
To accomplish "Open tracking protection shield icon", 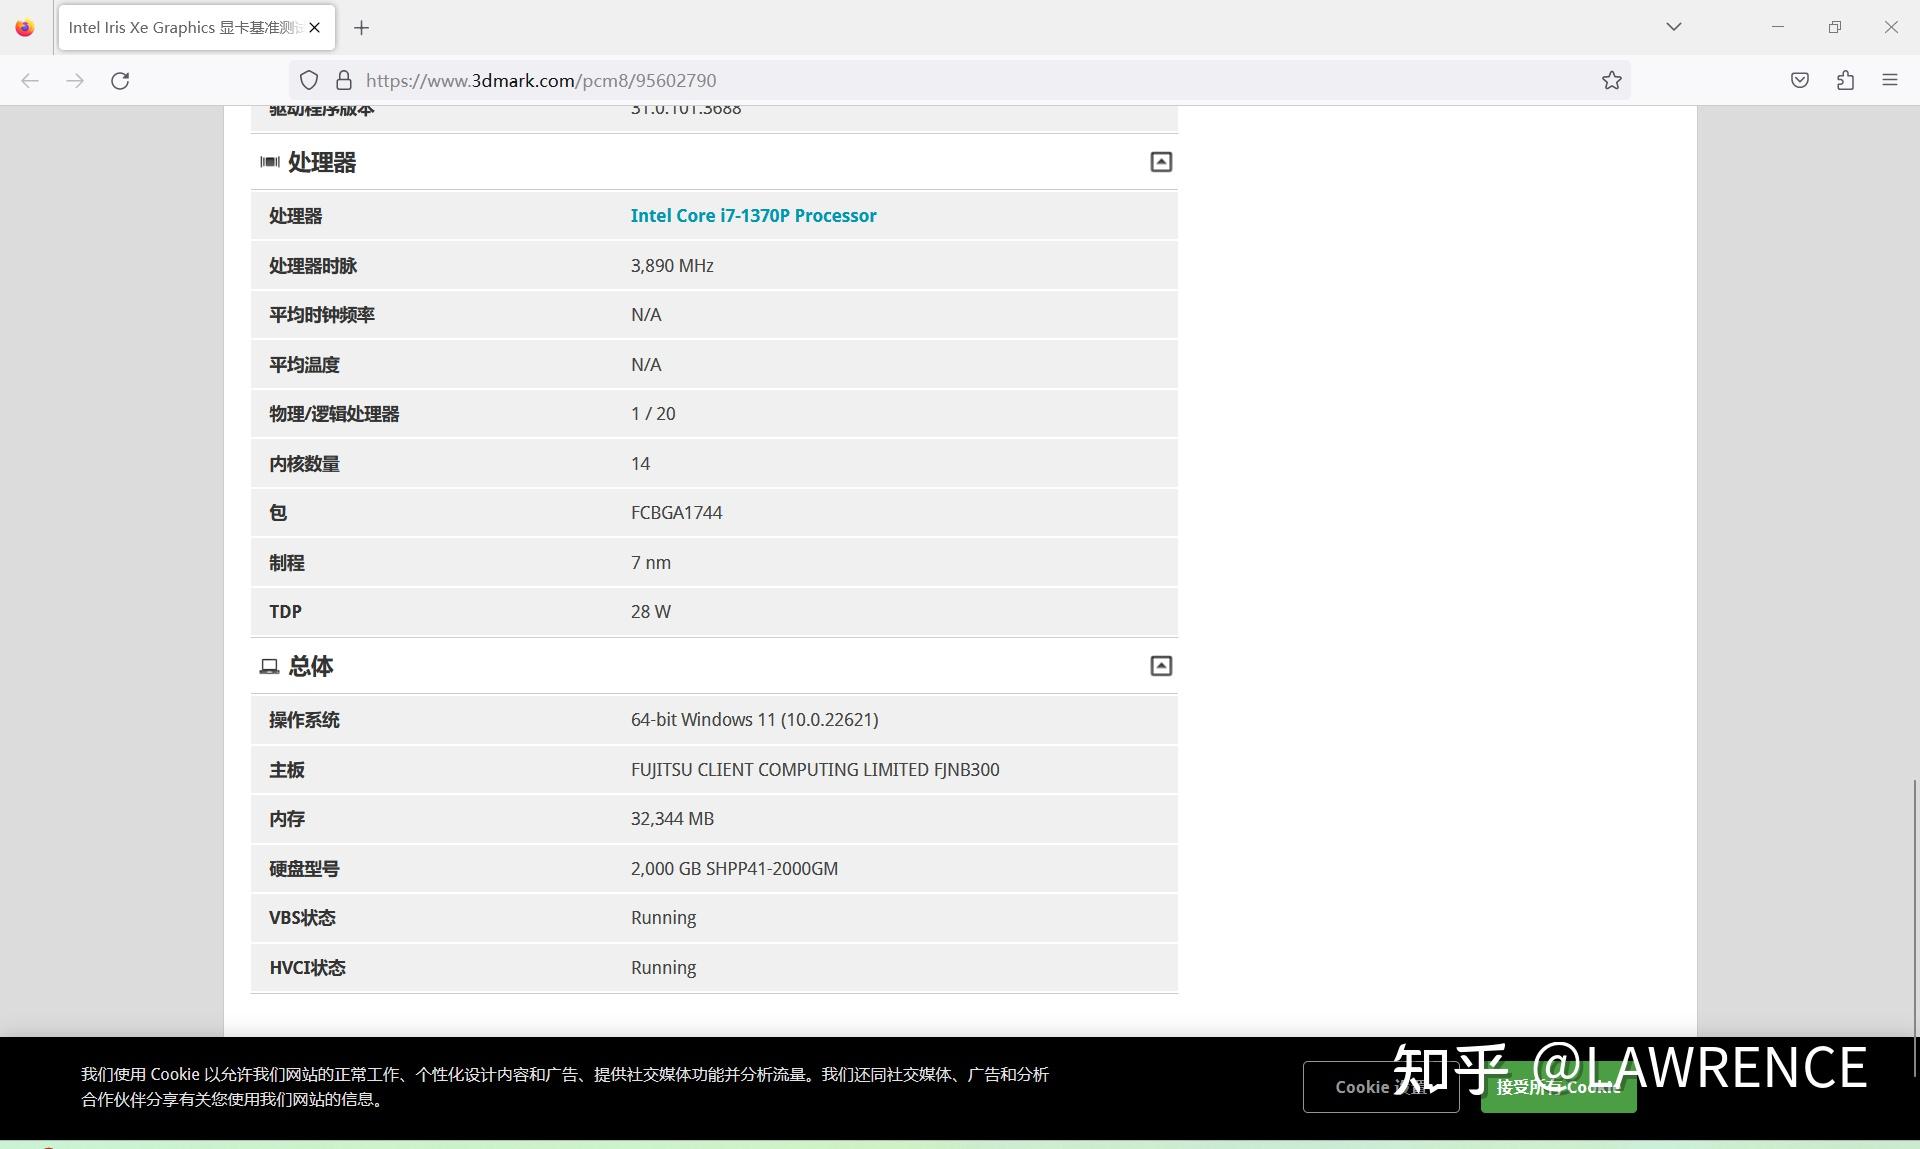I will pyautogui.click(x=309, y=81).
